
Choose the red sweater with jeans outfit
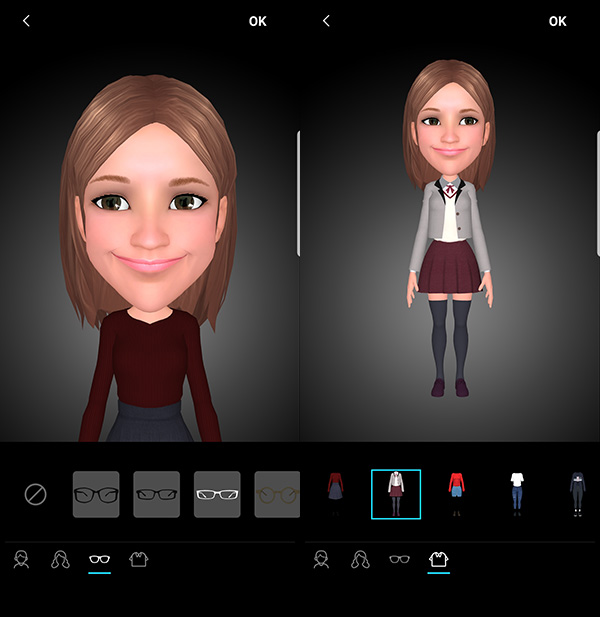457,494
